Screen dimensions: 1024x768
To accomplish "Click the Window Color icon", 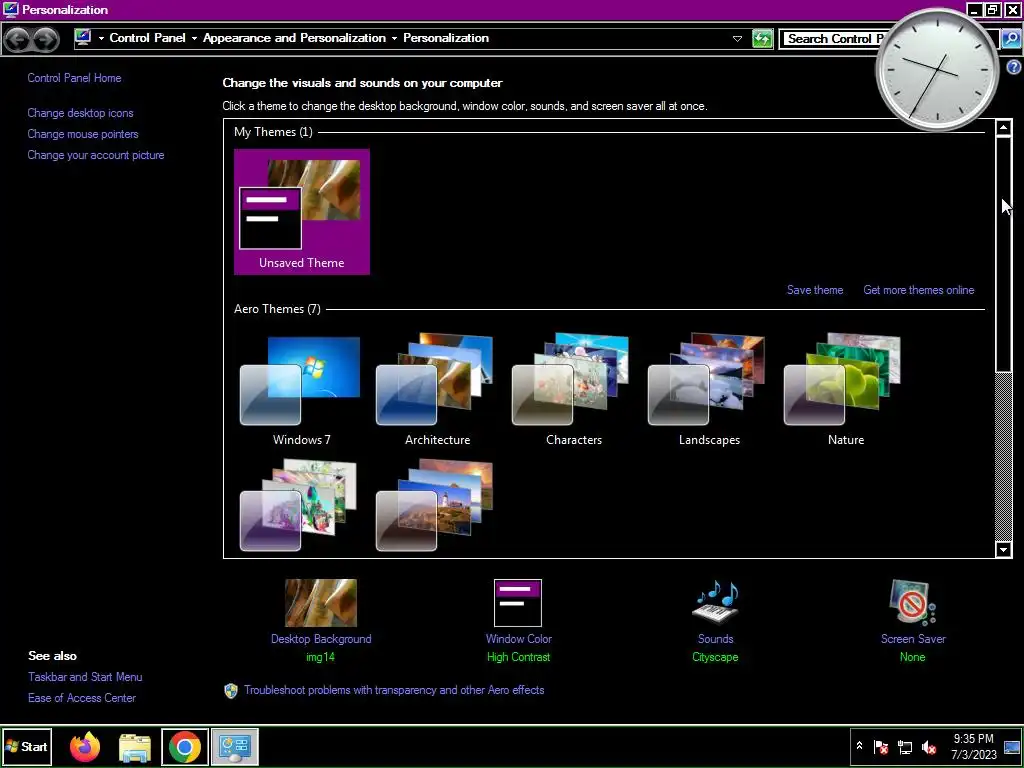I will [x=518, y=603].
